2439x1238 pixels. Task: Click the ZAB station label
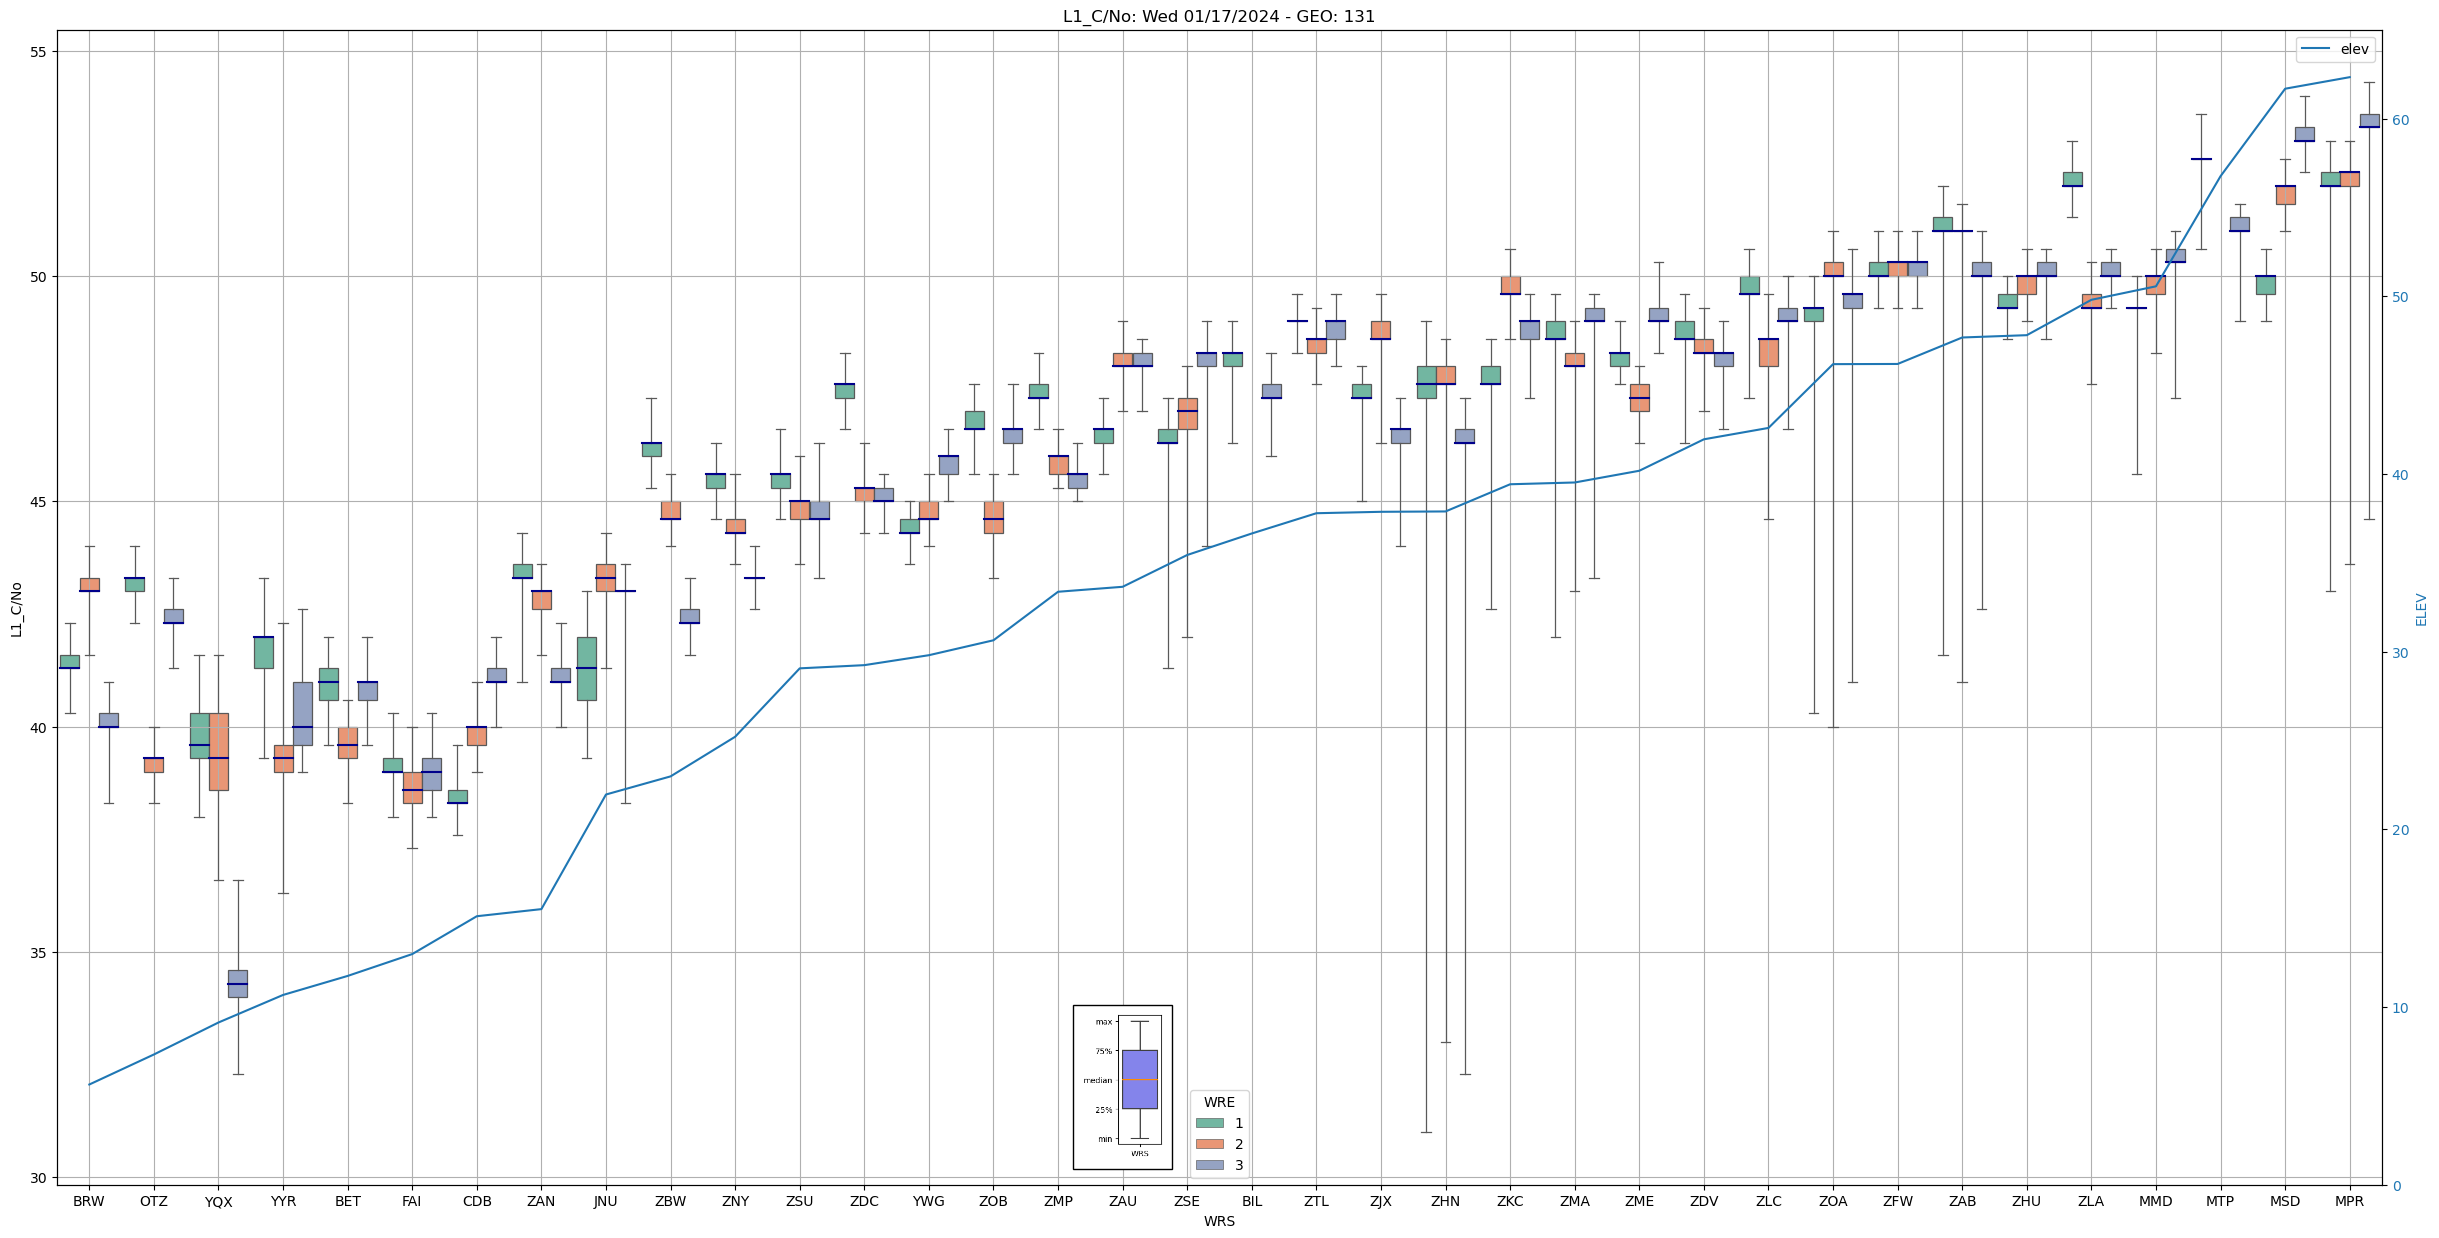(1962, 1201)
